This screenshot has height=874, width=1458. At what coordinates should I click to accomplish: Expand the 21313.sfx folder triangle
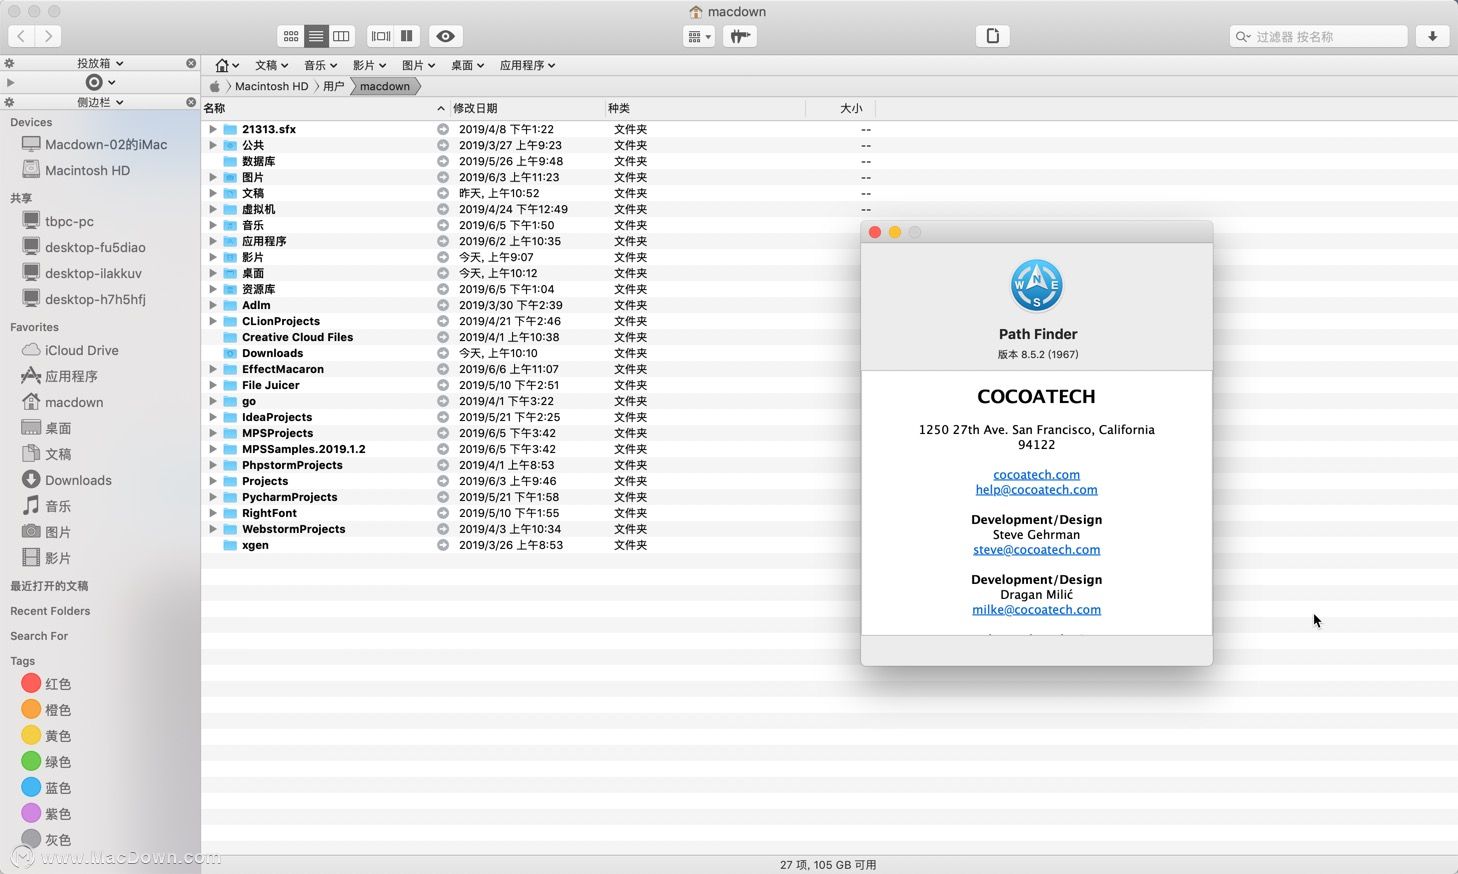(212, 129)
